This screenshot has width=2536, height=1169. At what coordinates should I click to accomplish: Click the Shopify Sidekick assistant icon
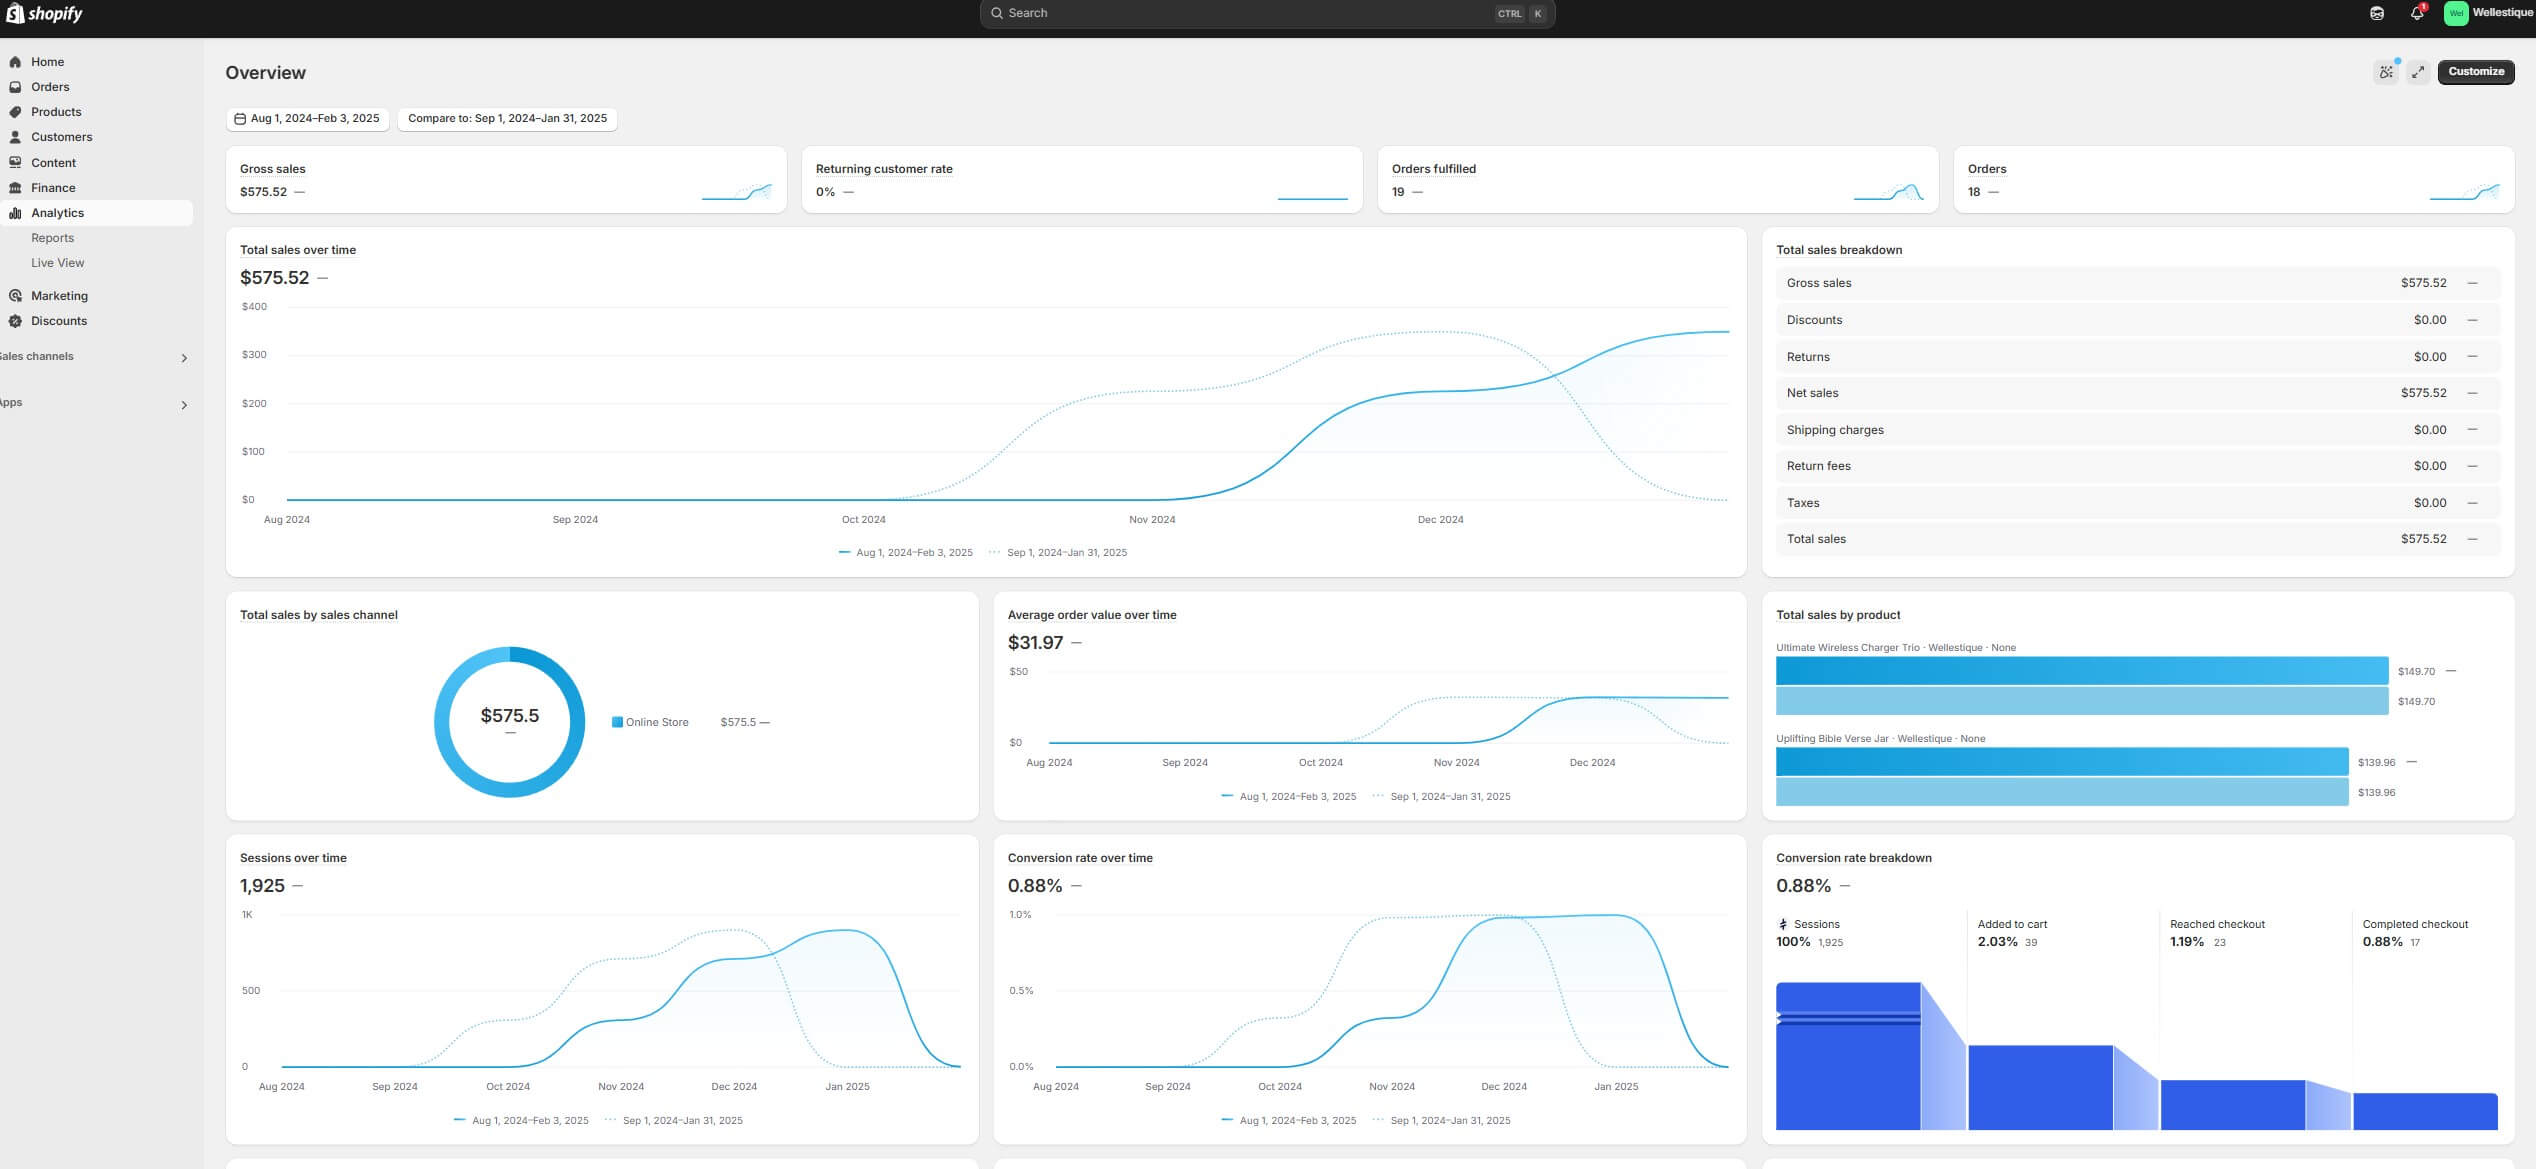pos(2376,13)
